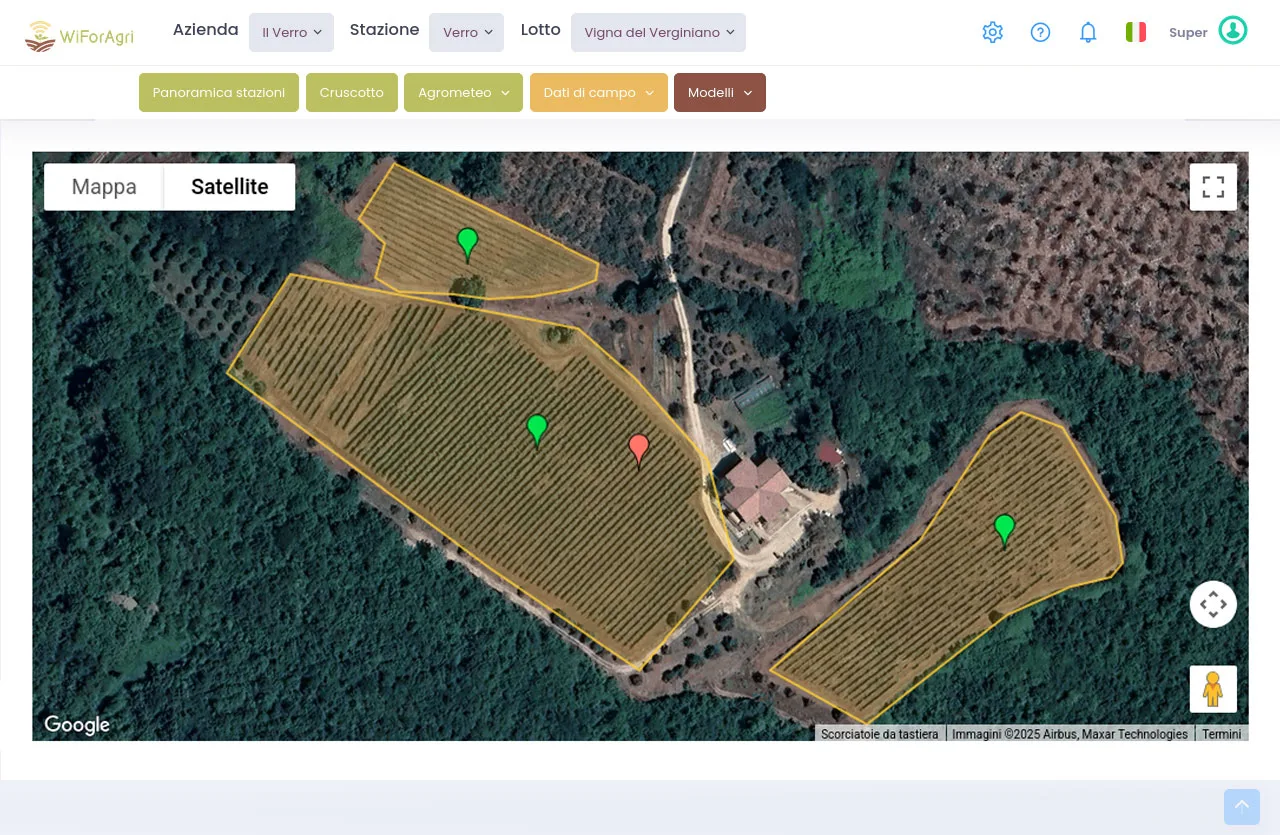Expand the Modelli menu

[x=719, y=92]
